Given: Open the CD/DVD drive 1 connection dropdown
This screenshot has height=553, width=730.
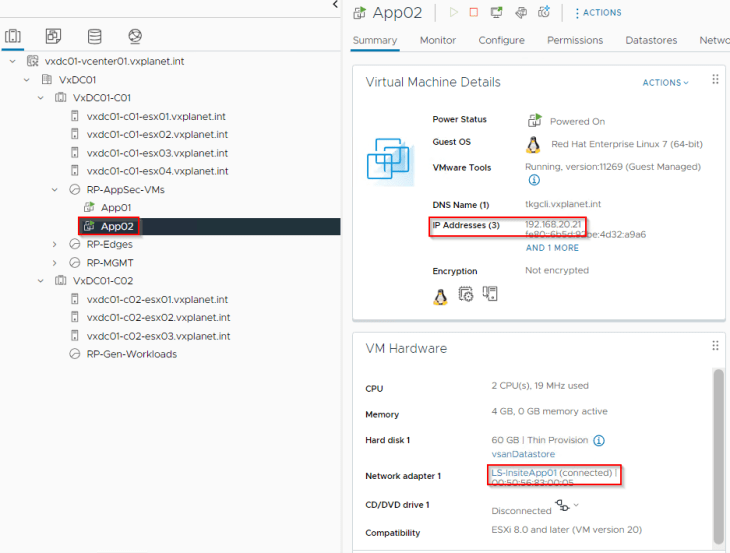Looking at the screenshot, I should 576,505.
